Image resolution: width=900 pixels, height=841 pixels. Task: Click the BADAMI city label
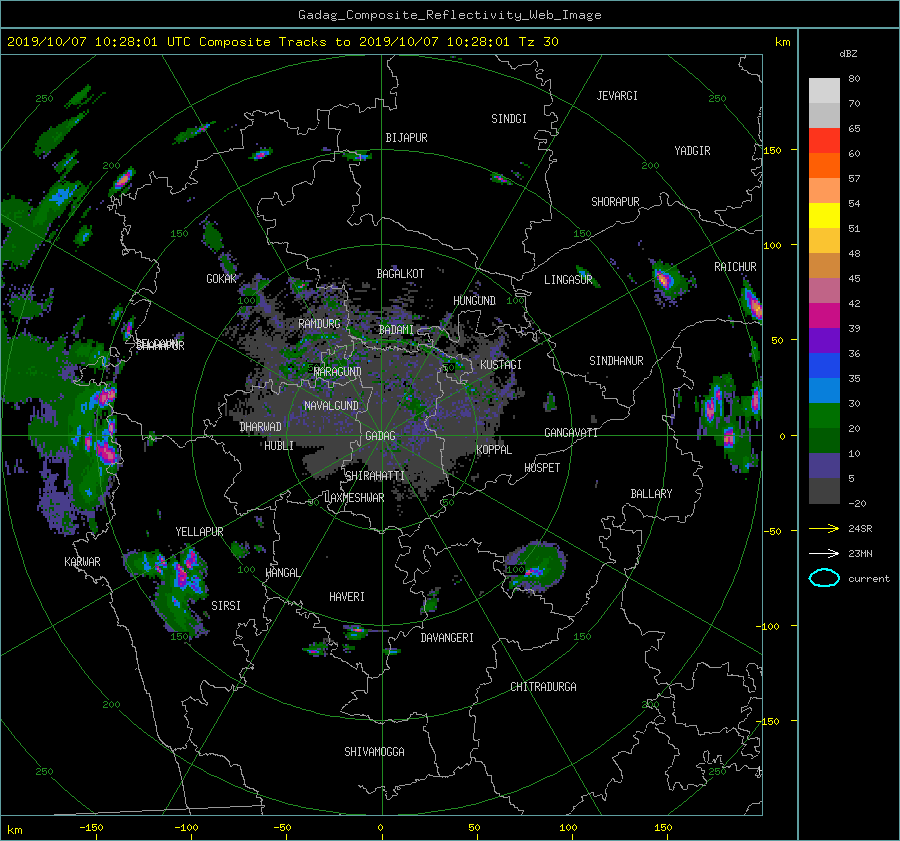pyautogui.click(x=396, y=330)
